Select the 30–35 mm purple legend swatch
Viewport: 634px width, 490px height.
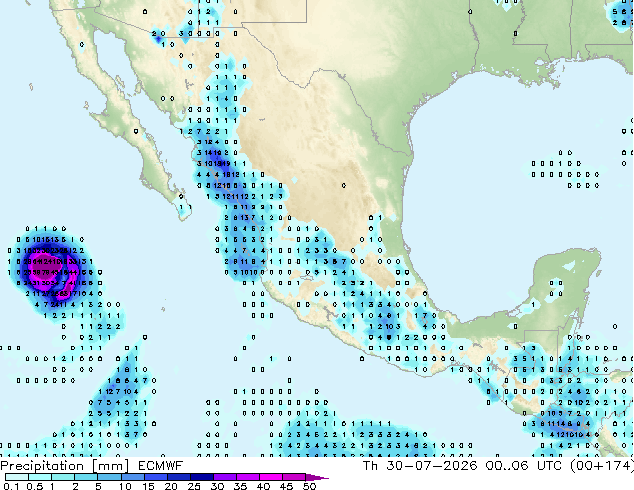(x=225, y=477)
